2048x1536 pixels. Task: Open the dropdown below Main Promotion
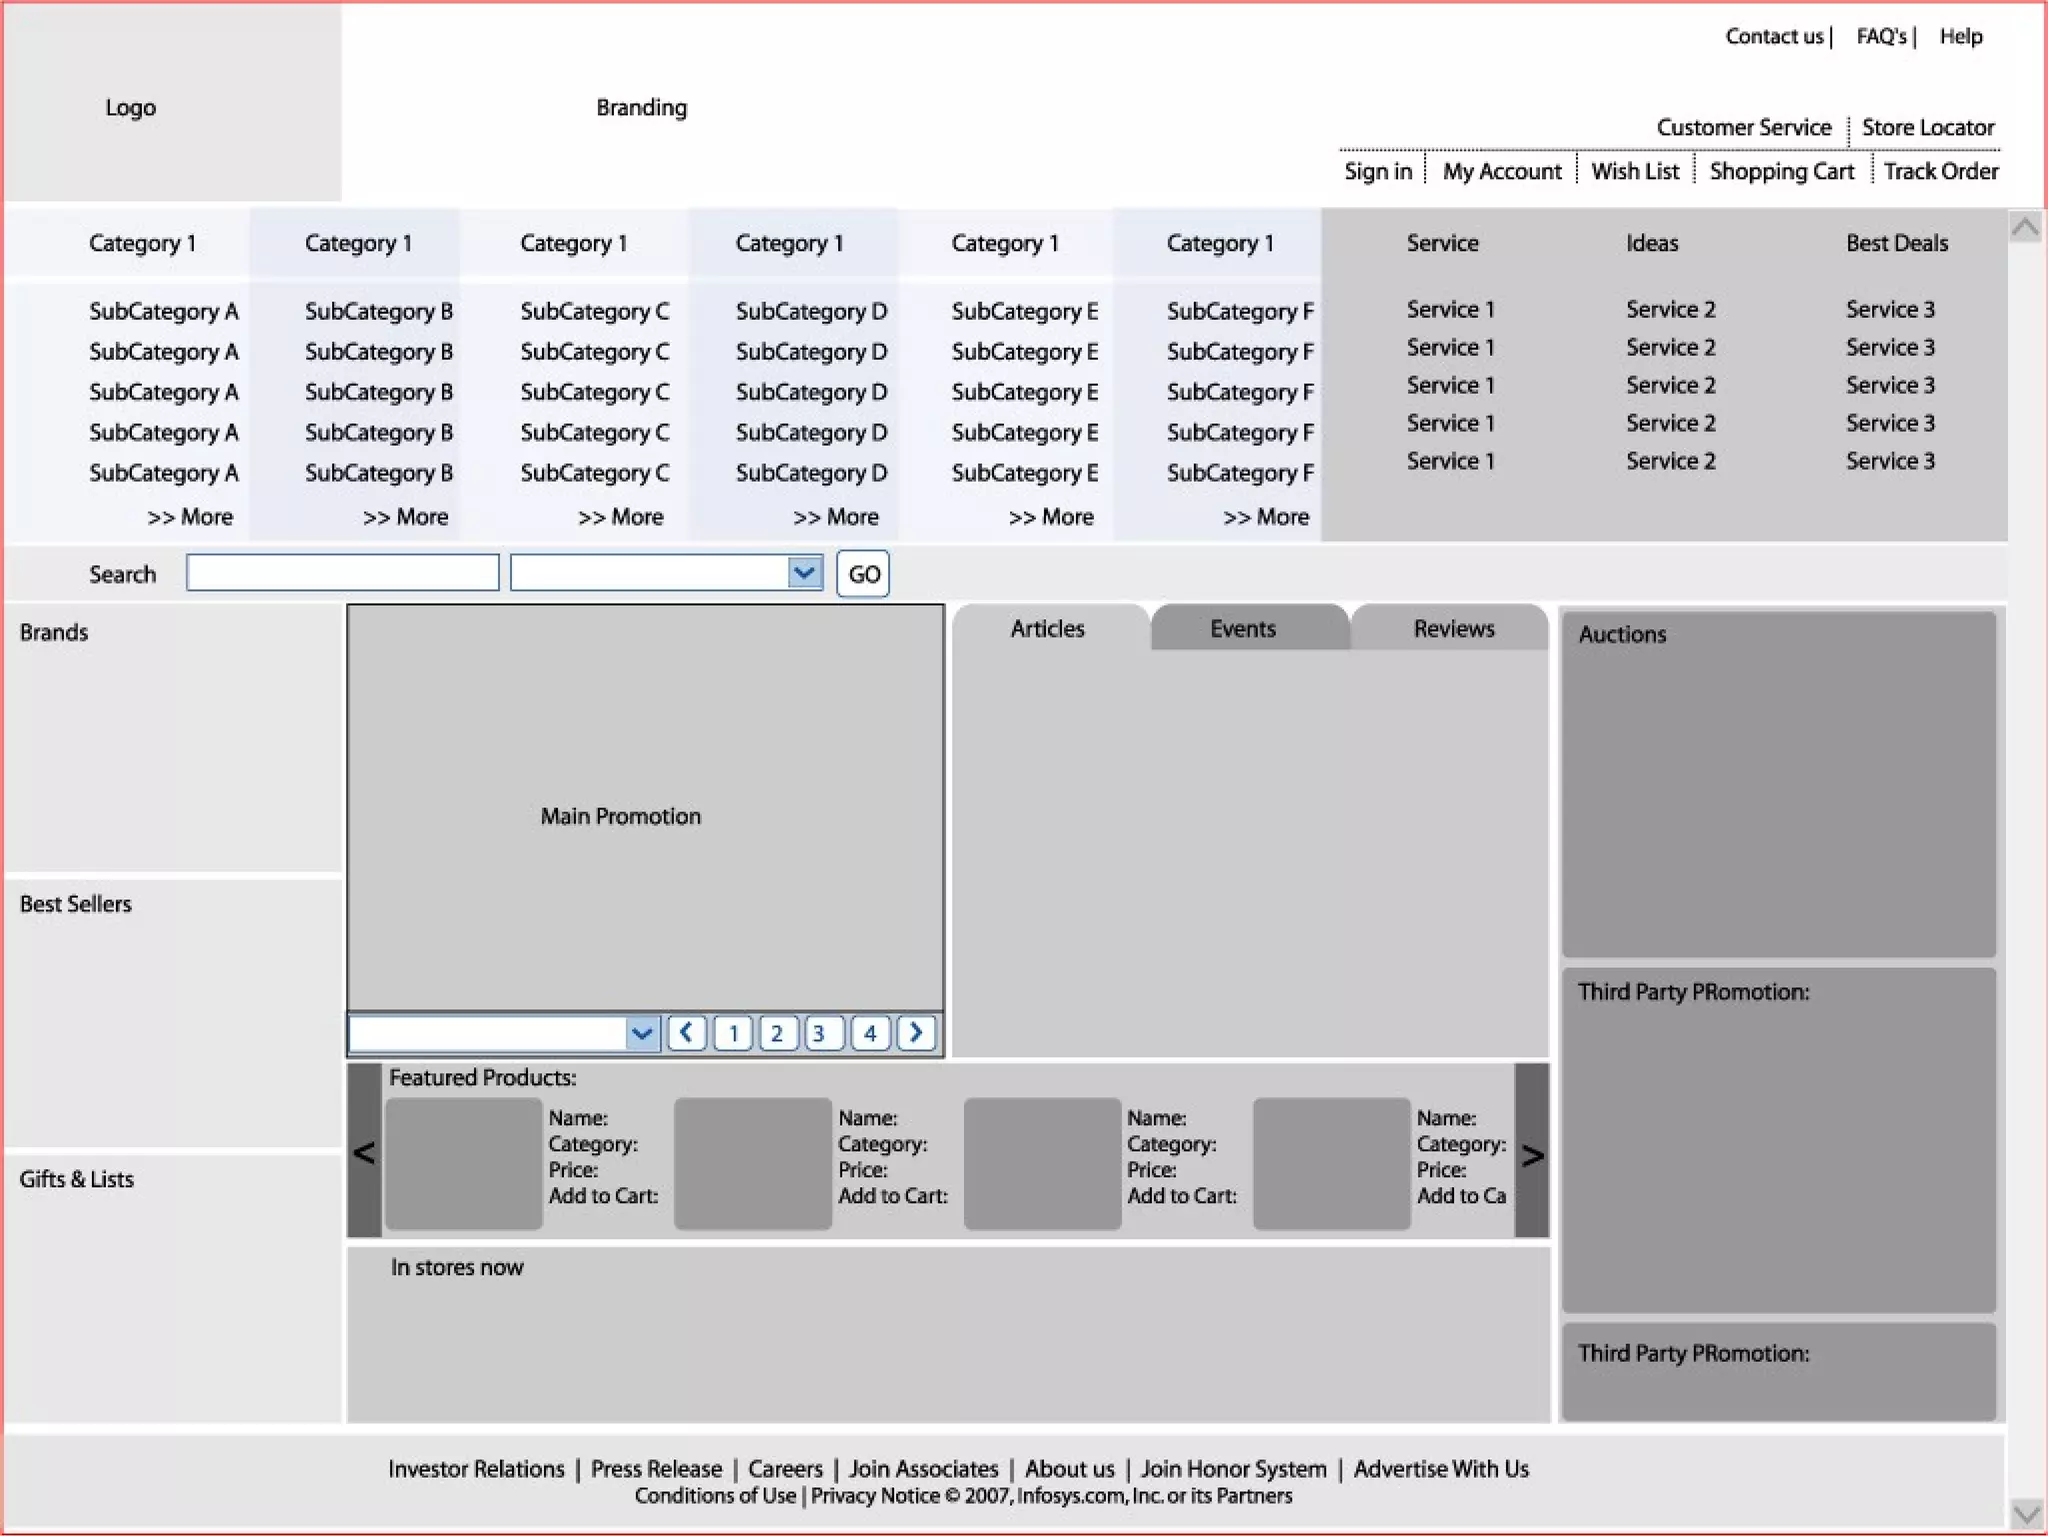(x=642, y=1033)
